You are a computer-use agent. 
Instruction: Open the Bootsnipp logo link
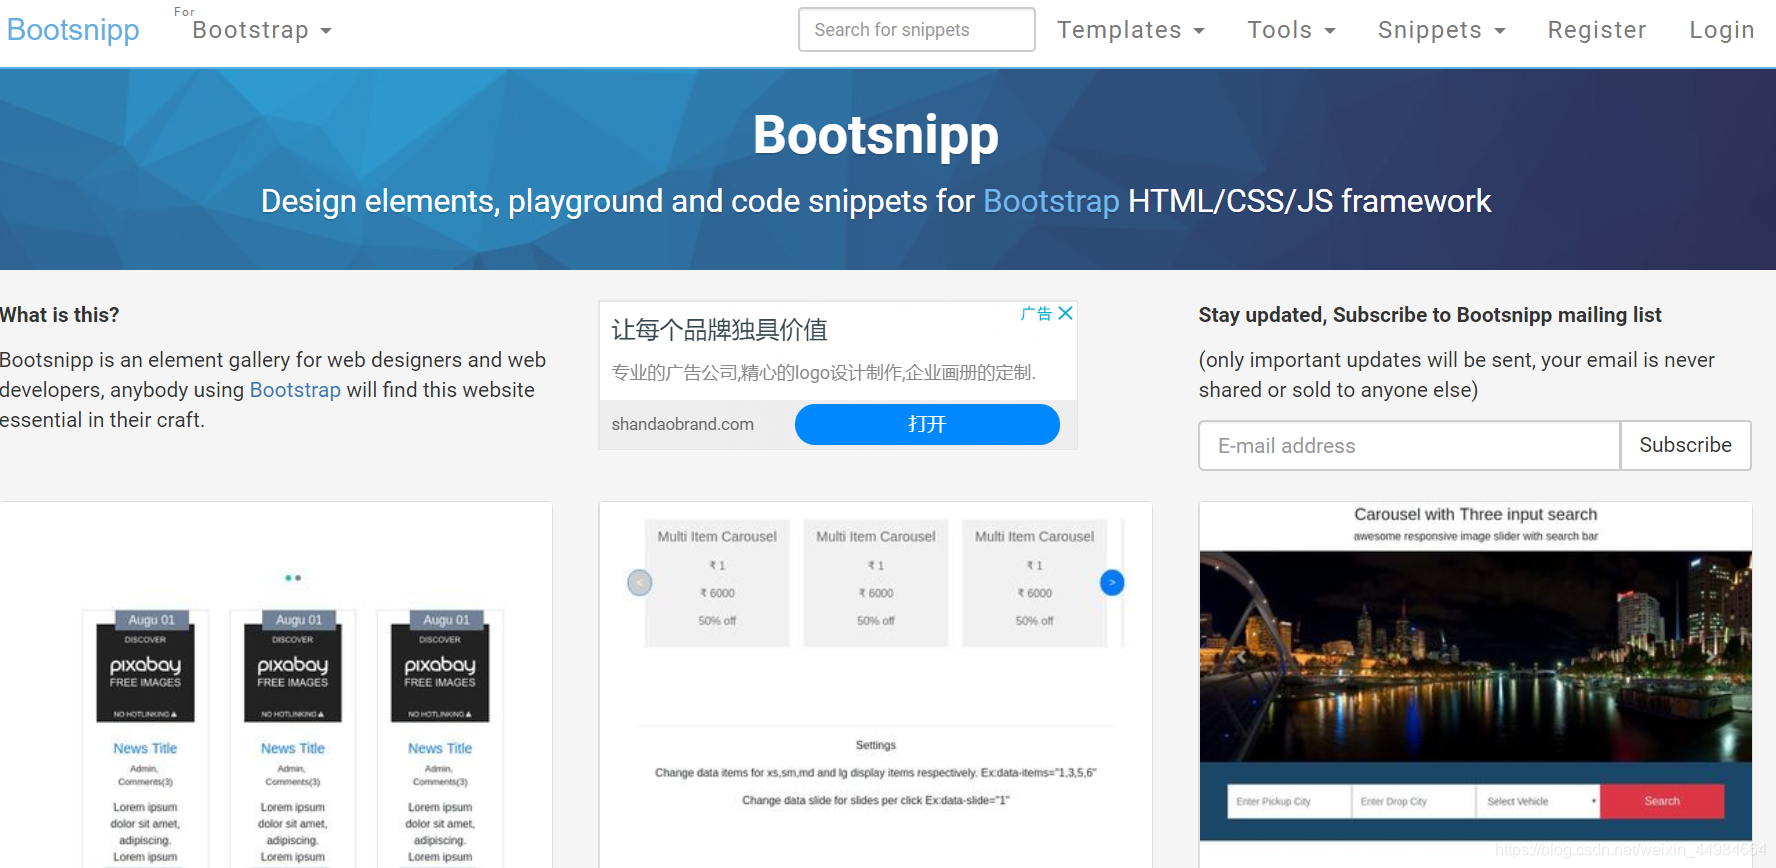click(x=73, y=30)
